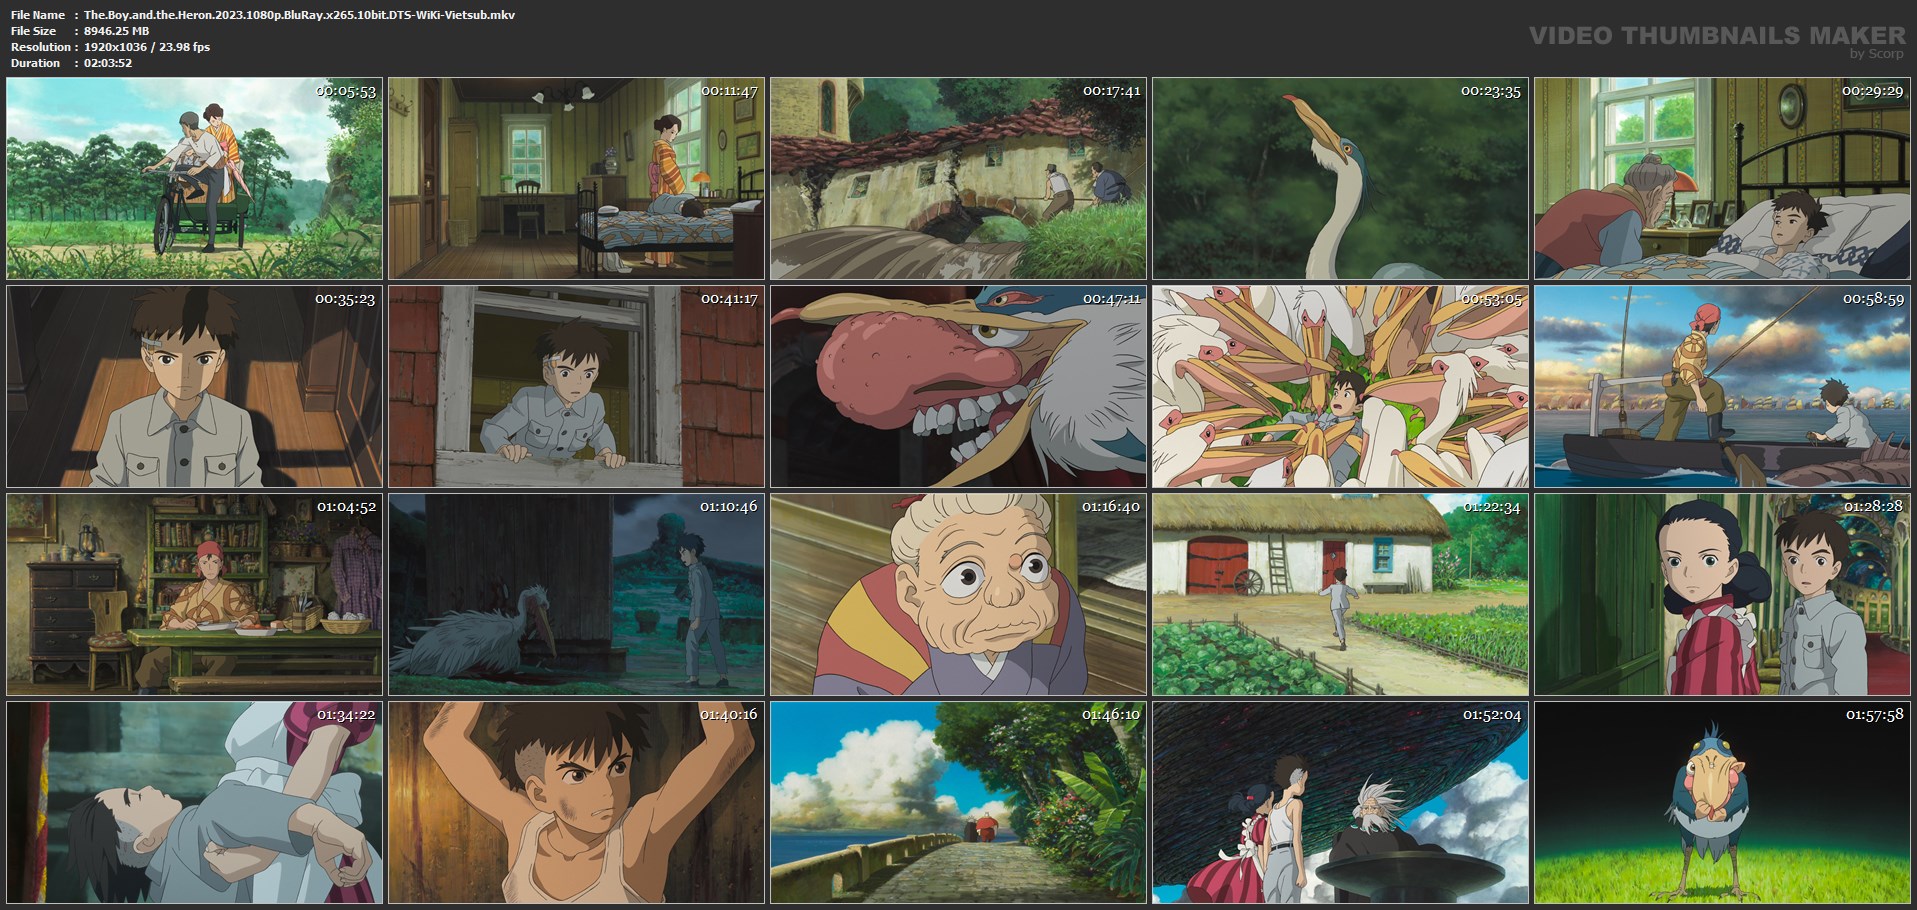The width and height of the screenshot is (1917, 910).
Task: Select the seaside path frame at 01:46:10
Action: 958,802
